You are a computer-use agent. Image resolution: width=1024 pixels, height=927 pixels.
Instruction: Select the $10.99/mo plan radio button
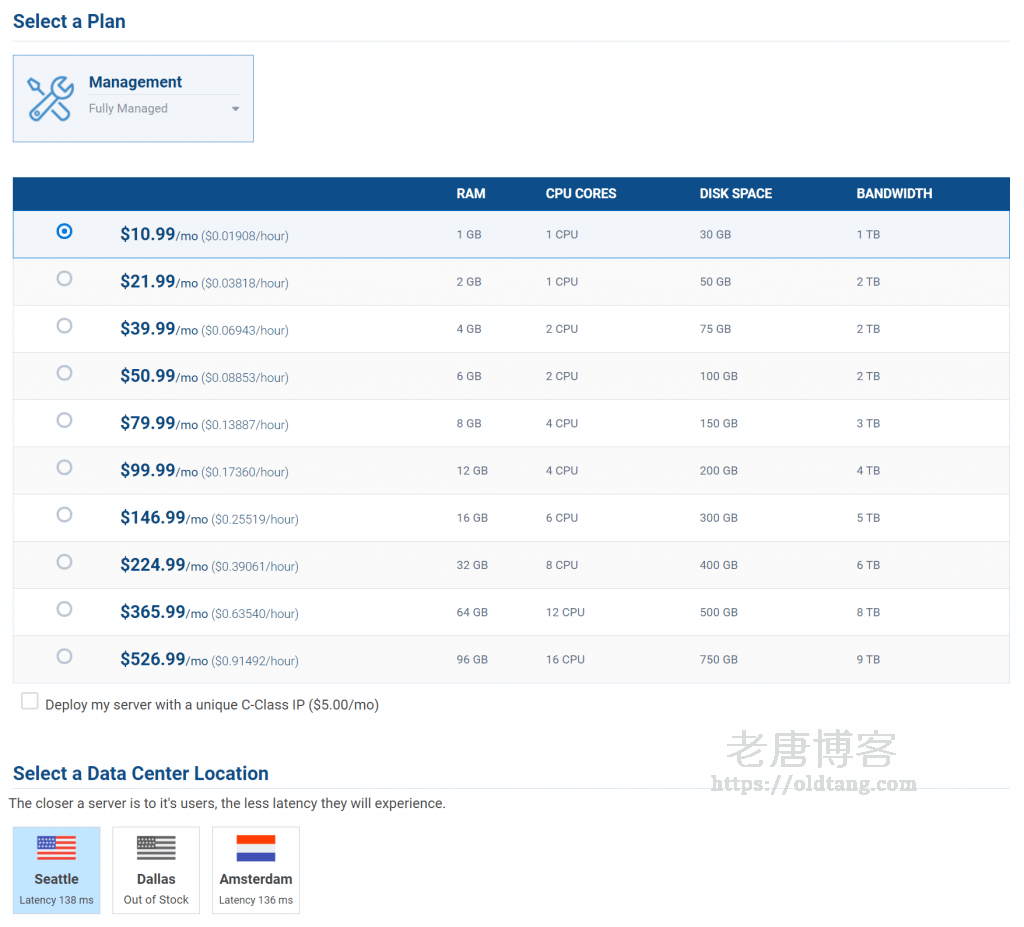(x=64, y=232)
